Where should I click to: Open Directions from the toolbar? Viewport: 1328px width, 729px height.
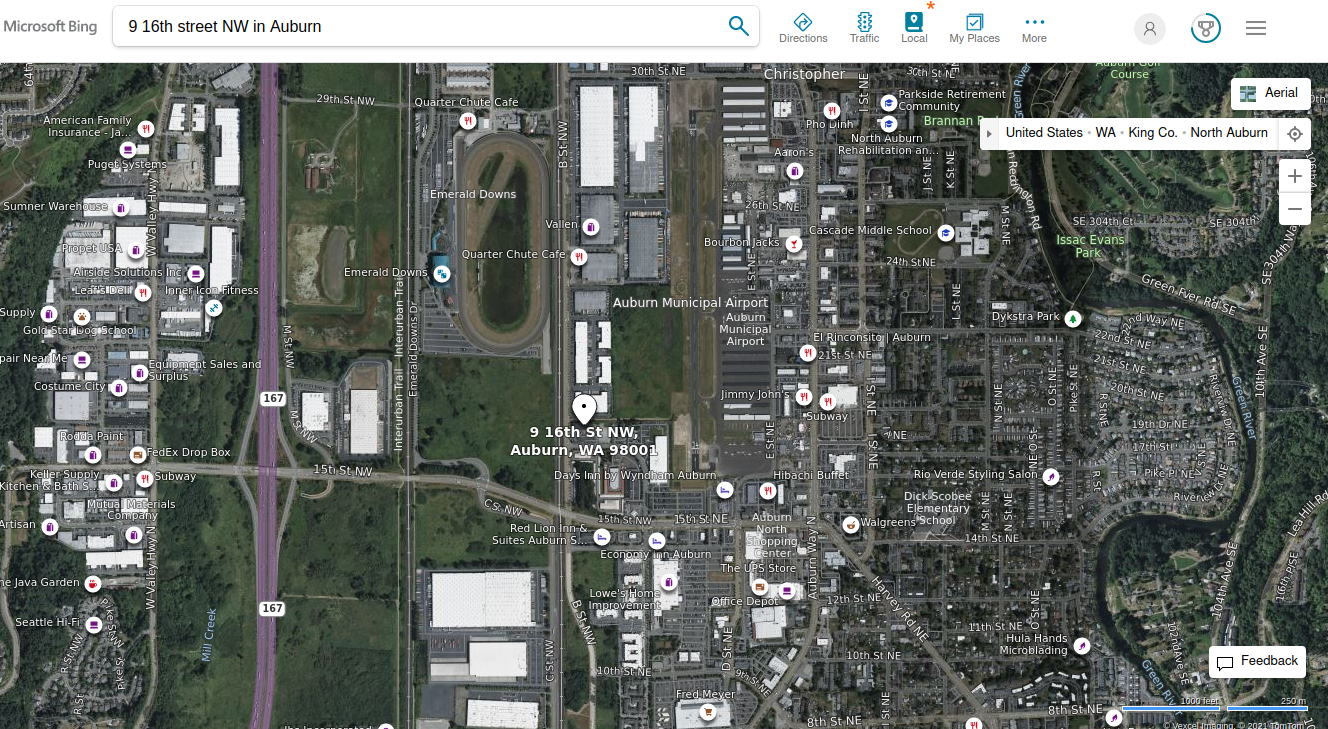[x=803, y=28]
